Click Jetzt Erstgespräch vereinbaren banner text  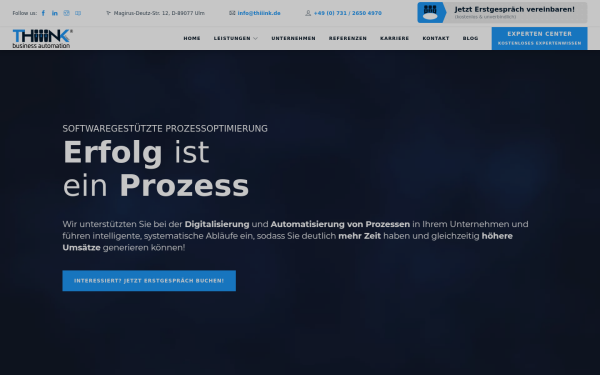pos(515,10)
